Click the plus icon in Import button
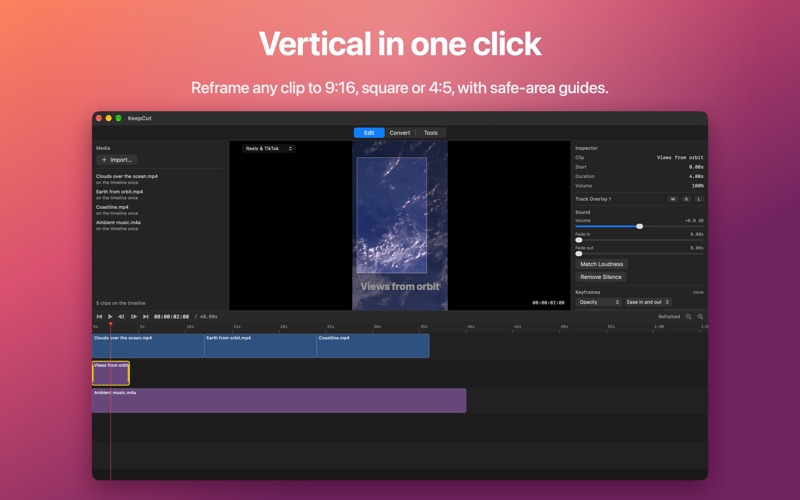This screenshot has width=800, height=500. click(104, 160)
